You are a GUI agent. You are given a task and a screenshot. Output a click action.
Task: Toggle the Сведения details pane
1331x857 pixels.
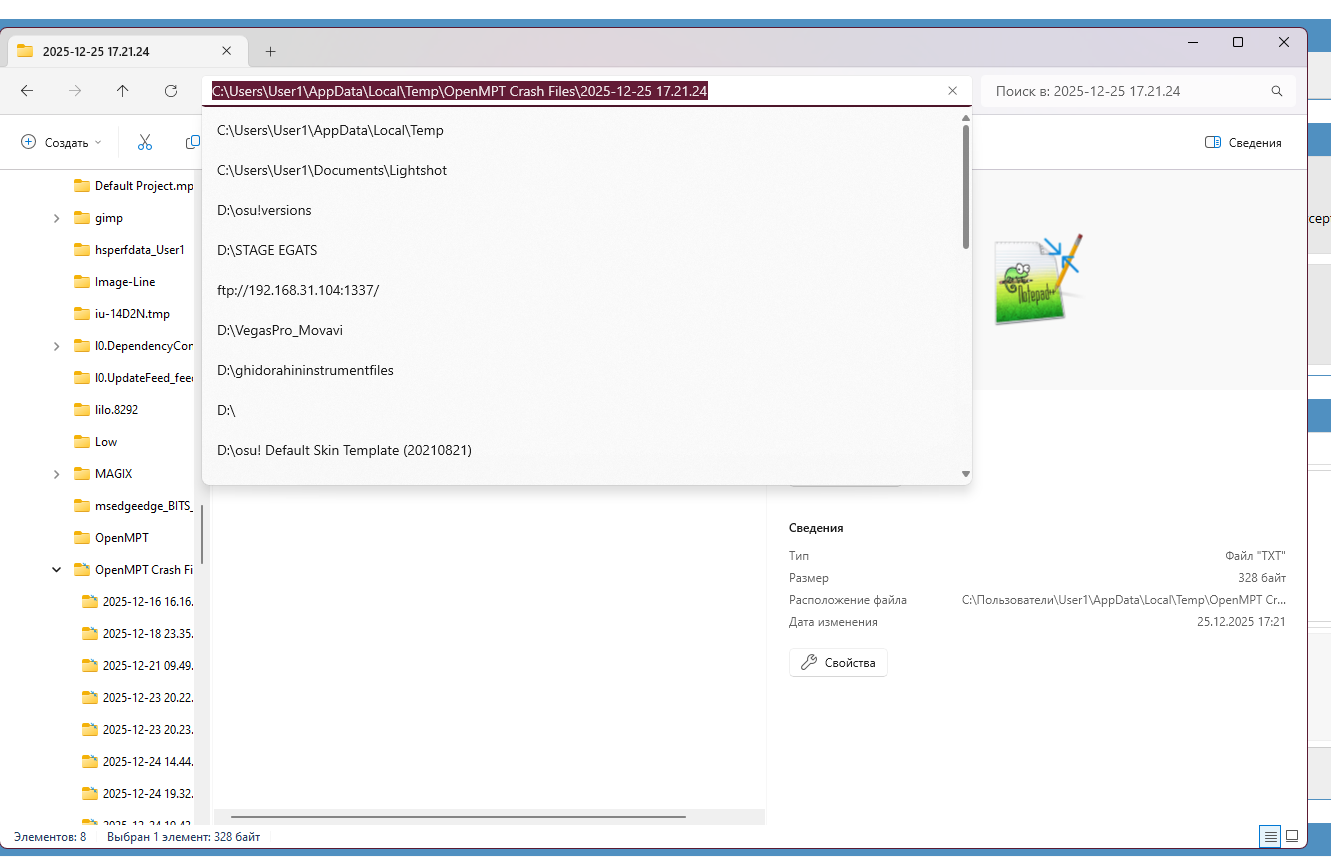1243,143
